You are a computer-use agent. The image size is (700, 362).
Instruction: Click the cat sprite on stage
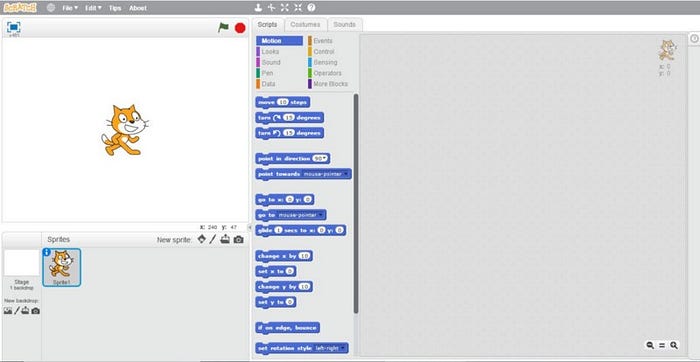125,130
